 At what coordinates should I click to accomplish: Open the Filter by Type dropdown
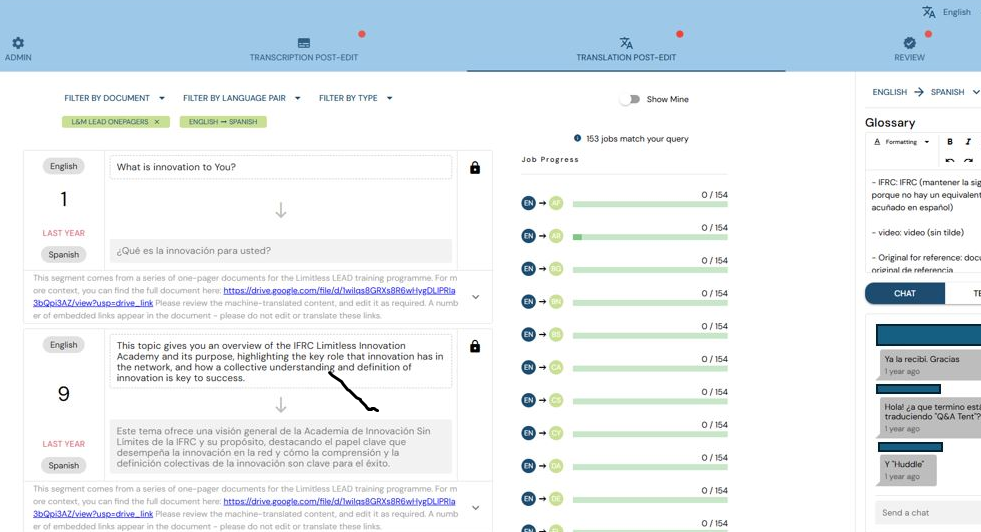coord(355,98)
